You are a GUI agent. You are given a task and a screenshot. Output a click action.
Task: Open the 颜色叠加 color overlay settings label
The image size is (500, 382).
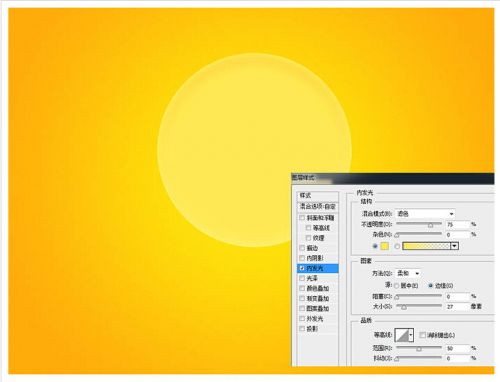(x=318, y=288)
